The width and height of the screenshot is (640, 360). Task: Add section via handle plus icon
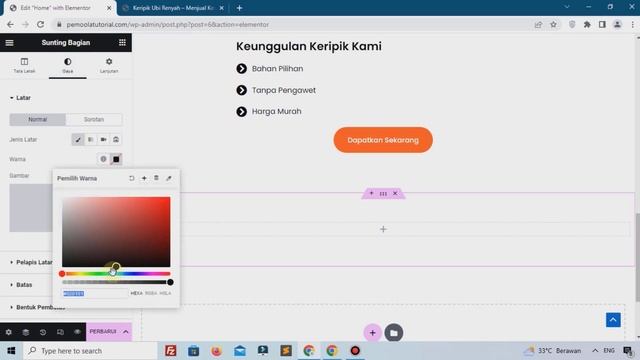[x=371, y=193]
